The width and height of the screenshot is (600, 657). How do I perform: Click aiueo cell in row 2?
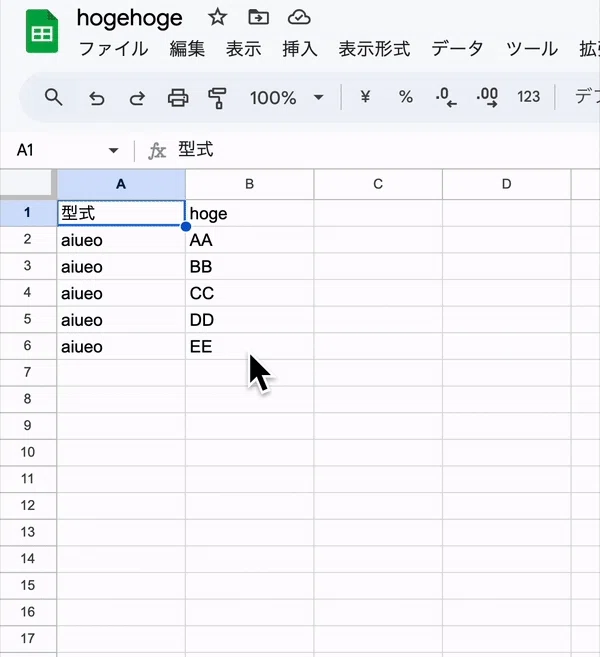coord(121,240)
